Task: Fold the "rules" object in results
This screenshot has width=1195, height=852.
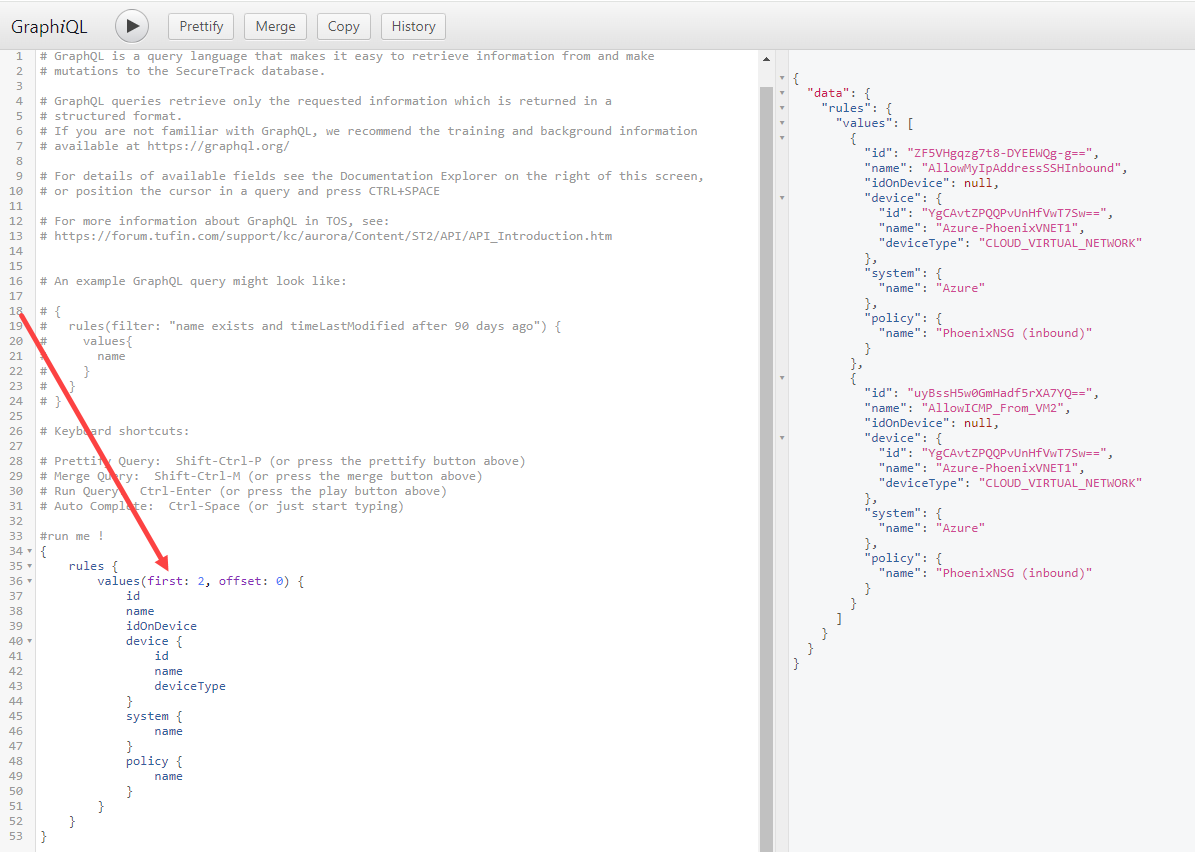Action: (x=782, y=108)
